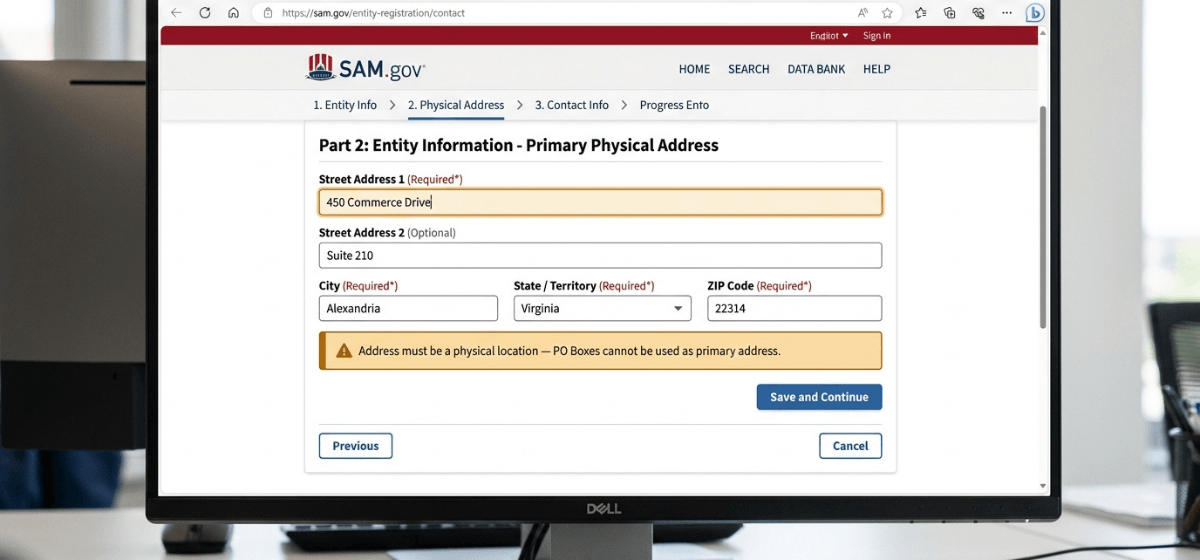Click the Part 2 Entity Information heading
This screenshot has height=560, width=1200.
tap(519, 145)
